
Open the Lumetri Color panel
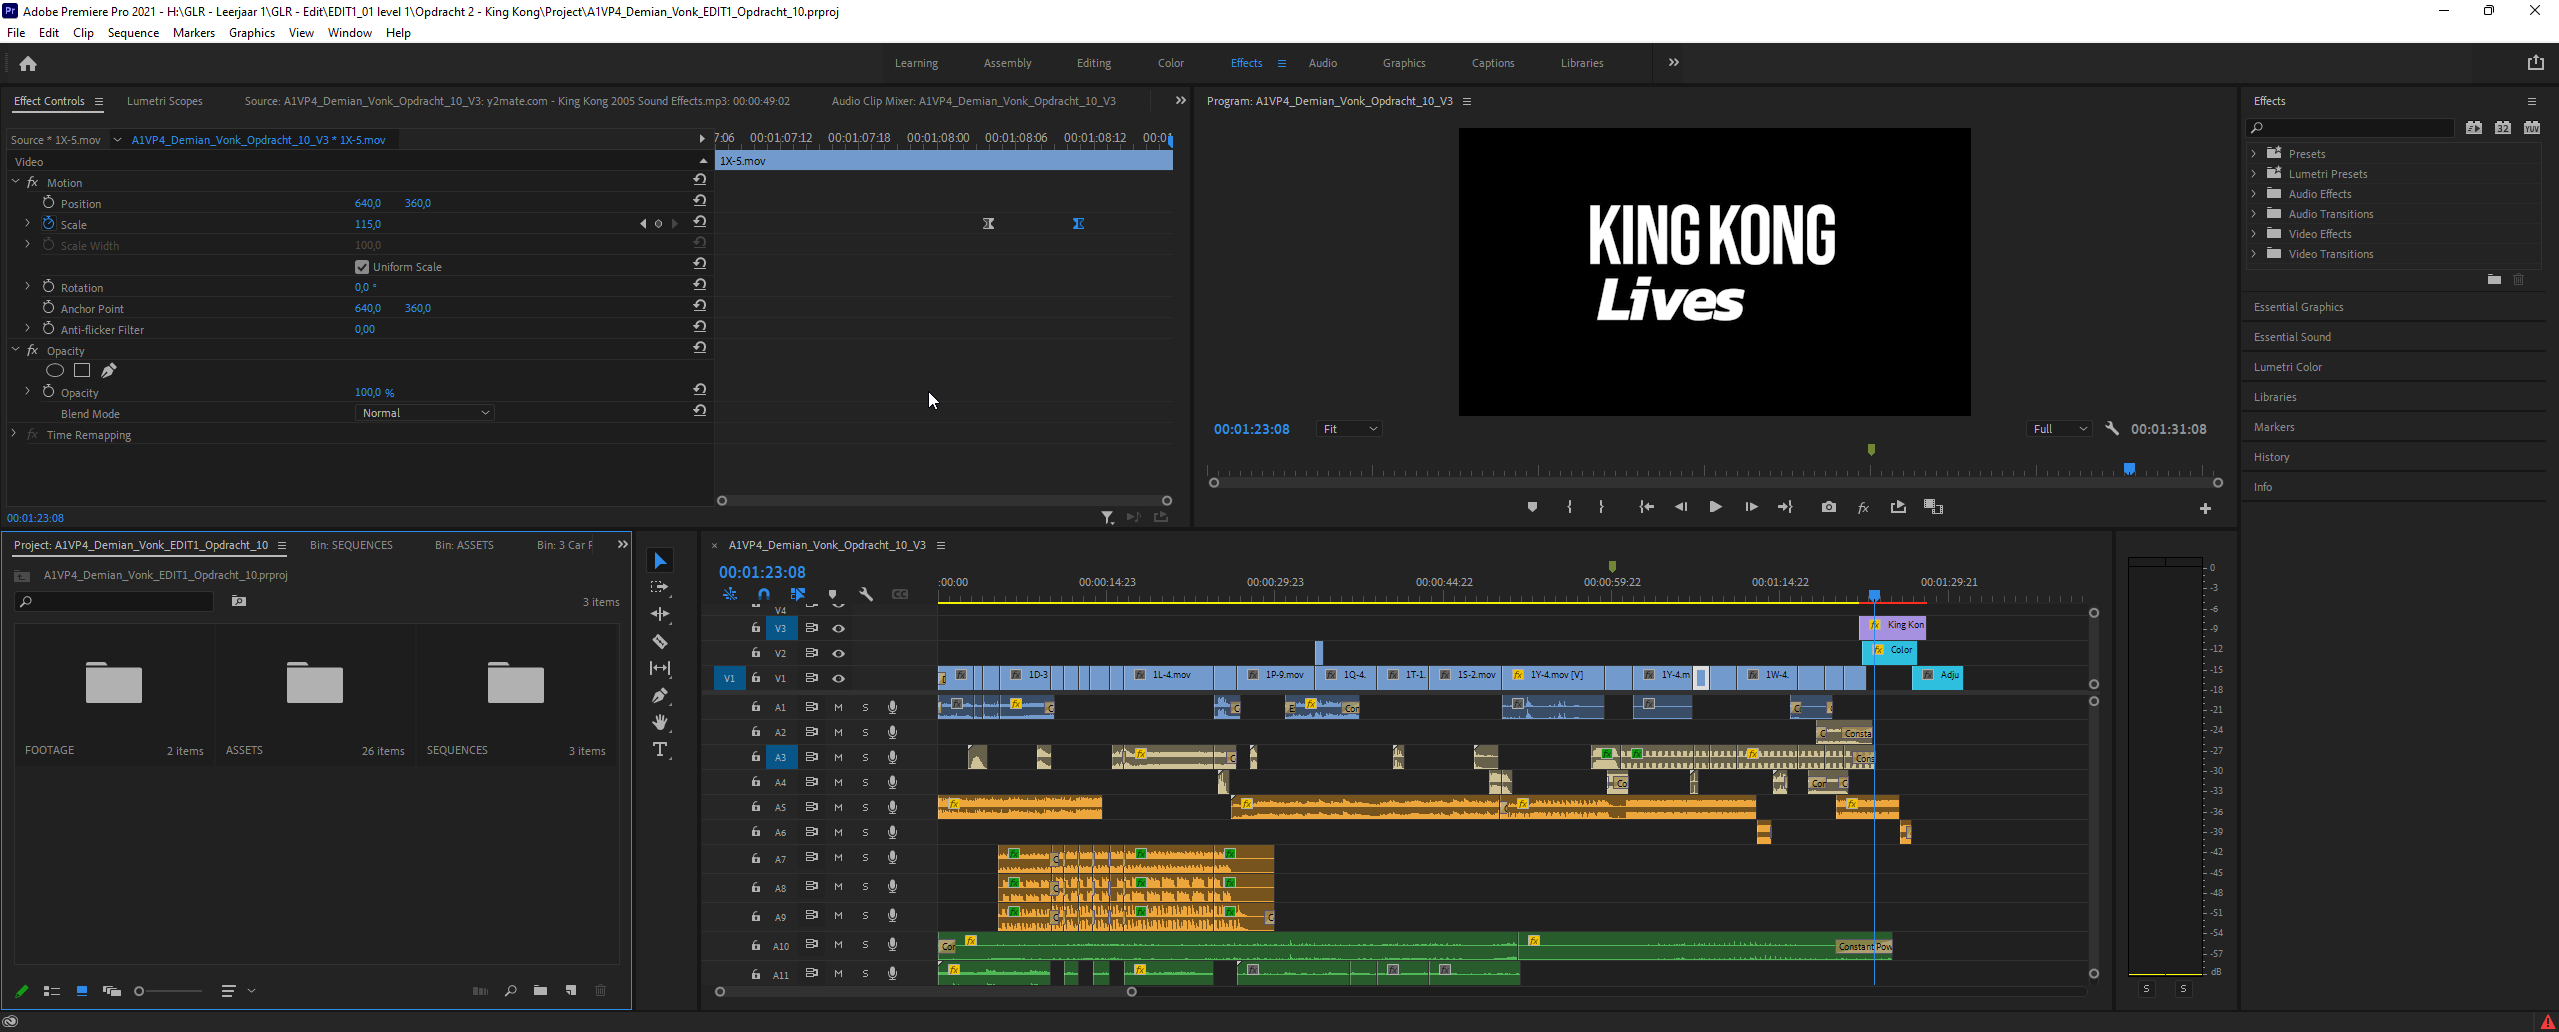(x=2287, y=367)
